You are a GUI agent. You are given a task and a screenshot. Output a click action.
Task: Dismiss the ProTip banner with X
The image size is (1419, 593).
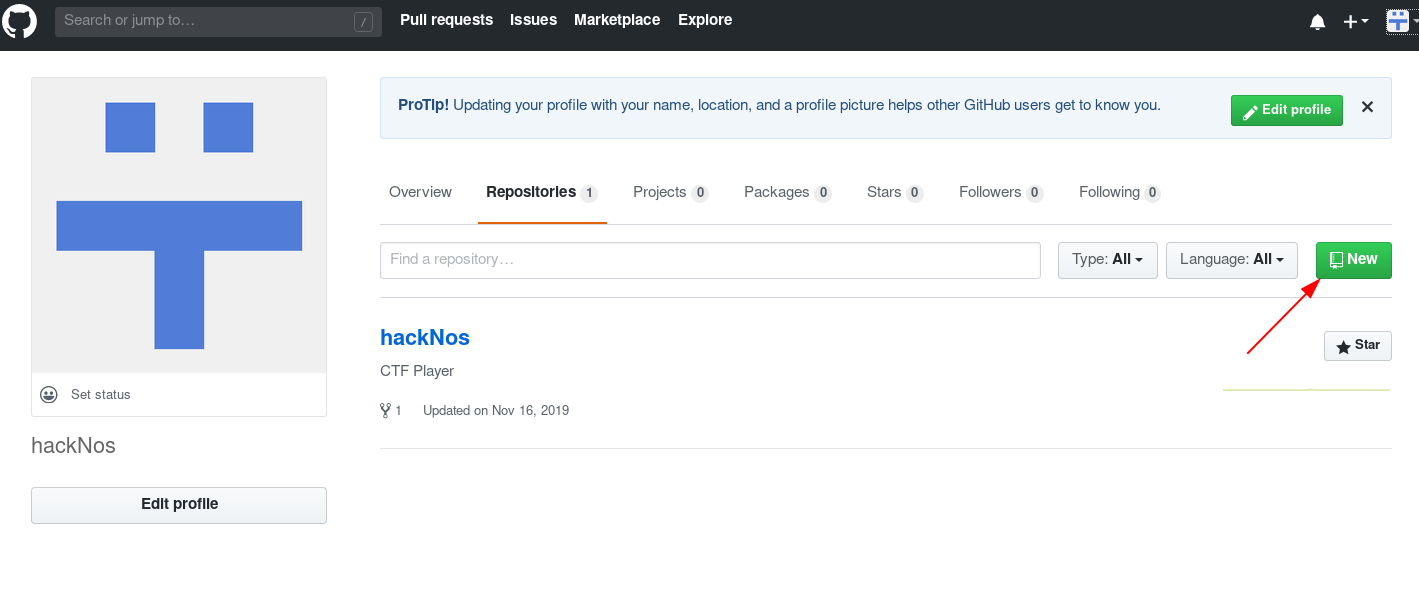pyautogui.click(x=1367, y=107)
